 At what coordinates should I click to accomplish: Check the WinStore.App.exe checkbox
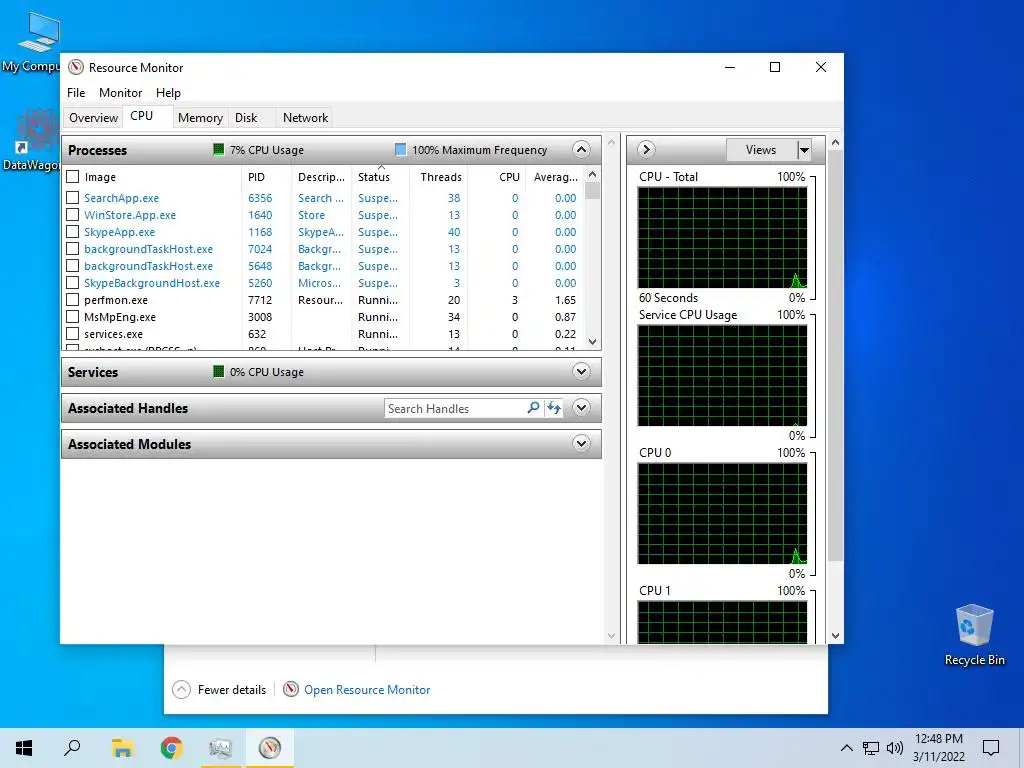tap(73, 215)
